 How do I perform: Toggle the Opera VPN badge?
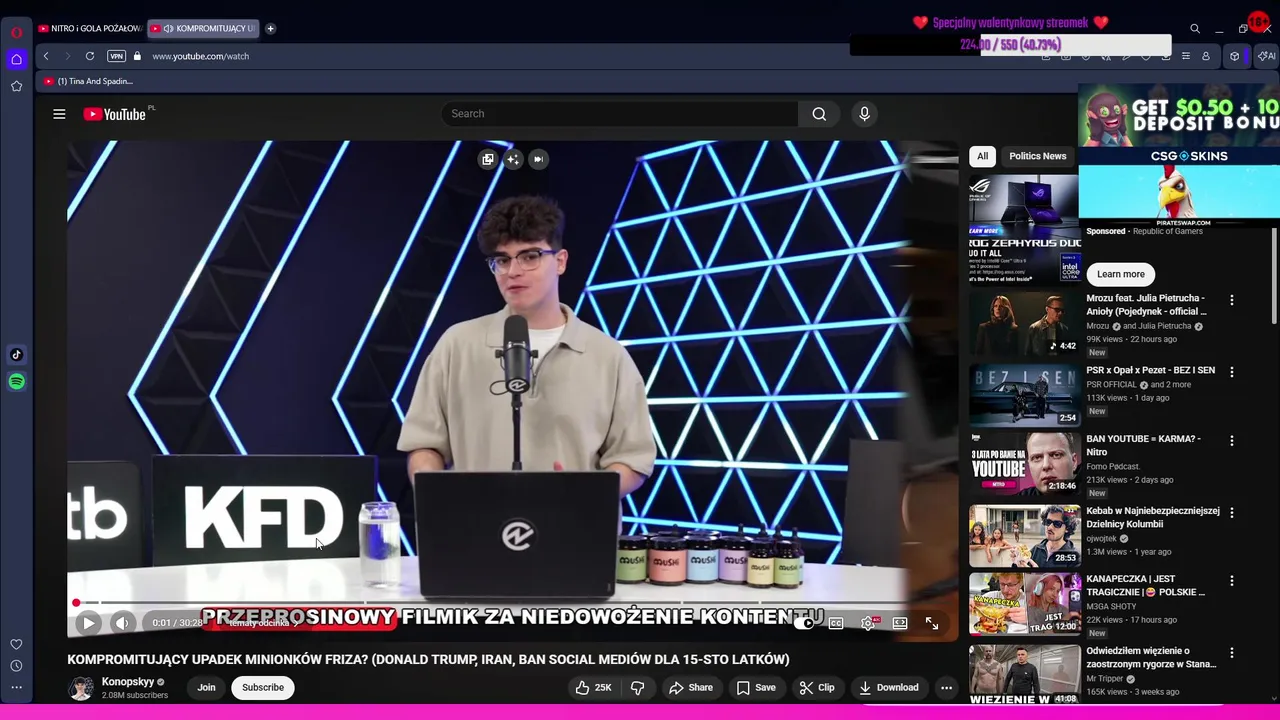(117, 56)
